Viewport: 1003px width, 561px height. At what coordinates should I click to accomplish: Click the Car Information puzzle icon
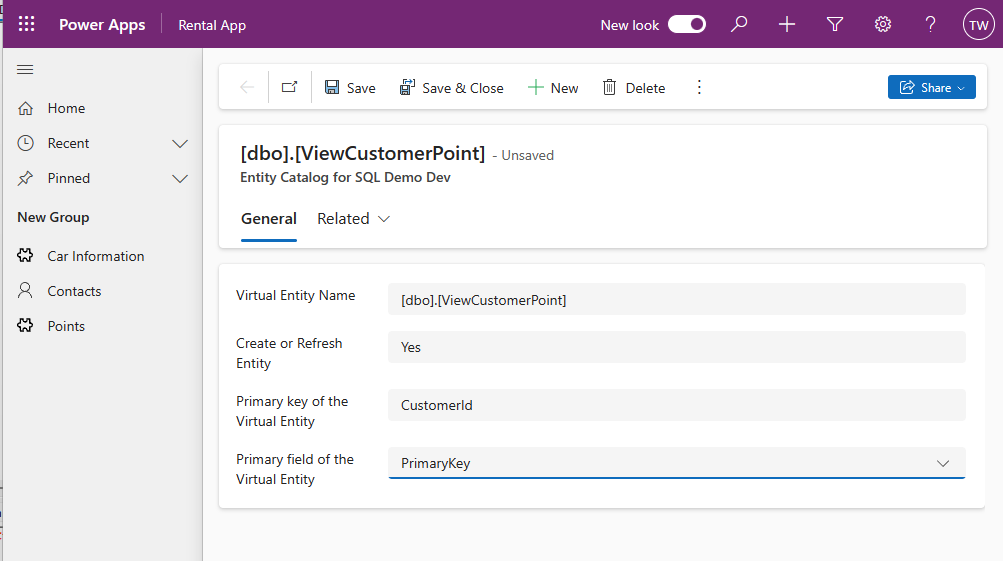(x=25, y=256)
